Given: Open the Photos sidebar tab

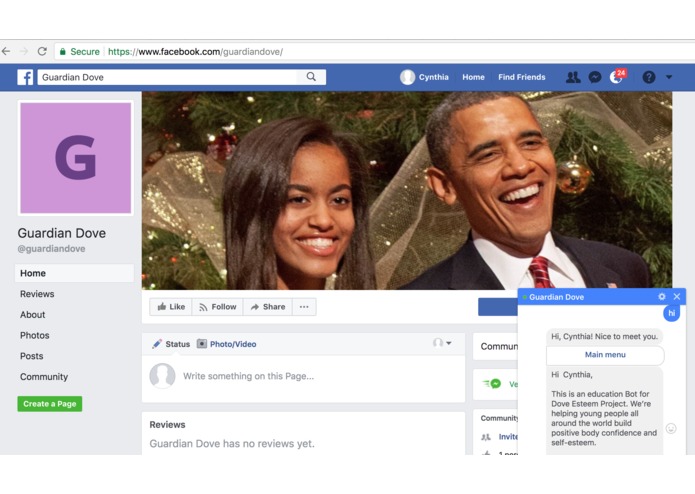Looking at the screenshot, I should 34,335.
